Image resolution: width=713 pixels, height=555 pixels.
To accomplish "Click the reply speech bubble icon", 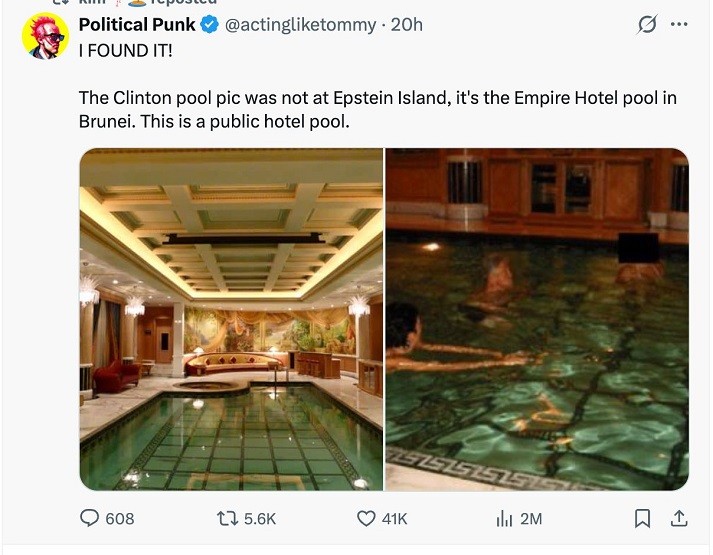I will pos(89,518).
